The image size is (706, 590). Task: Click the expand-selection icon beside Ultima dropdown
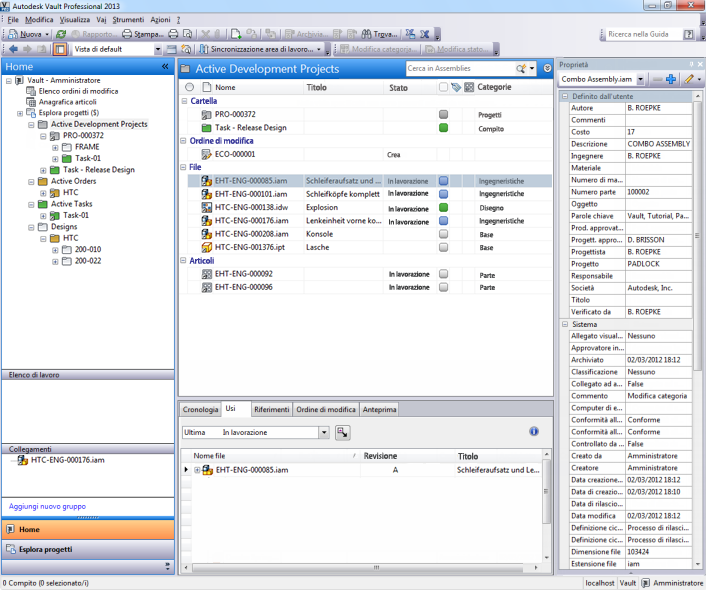coord(343,432)
